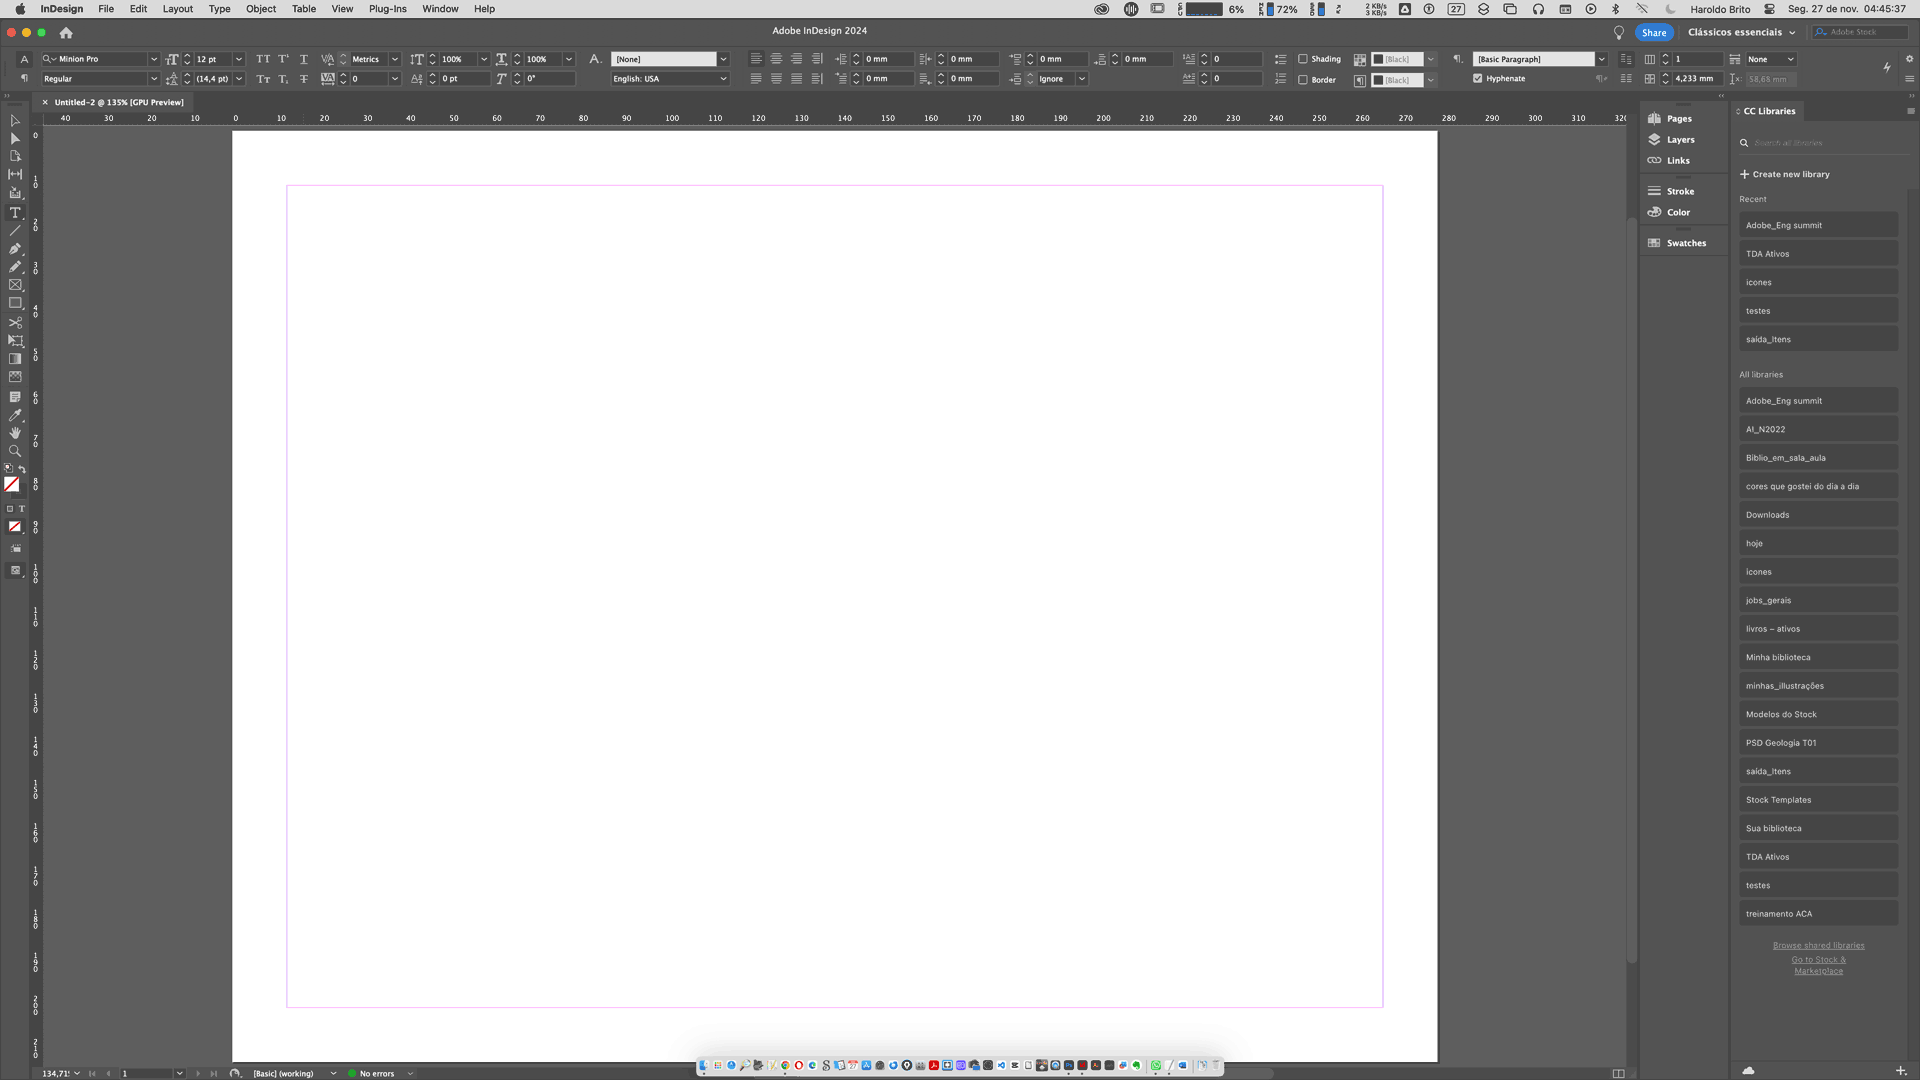Open the English: USA language dropdown
The image size is (1920, 1080).
coord(723,79)
